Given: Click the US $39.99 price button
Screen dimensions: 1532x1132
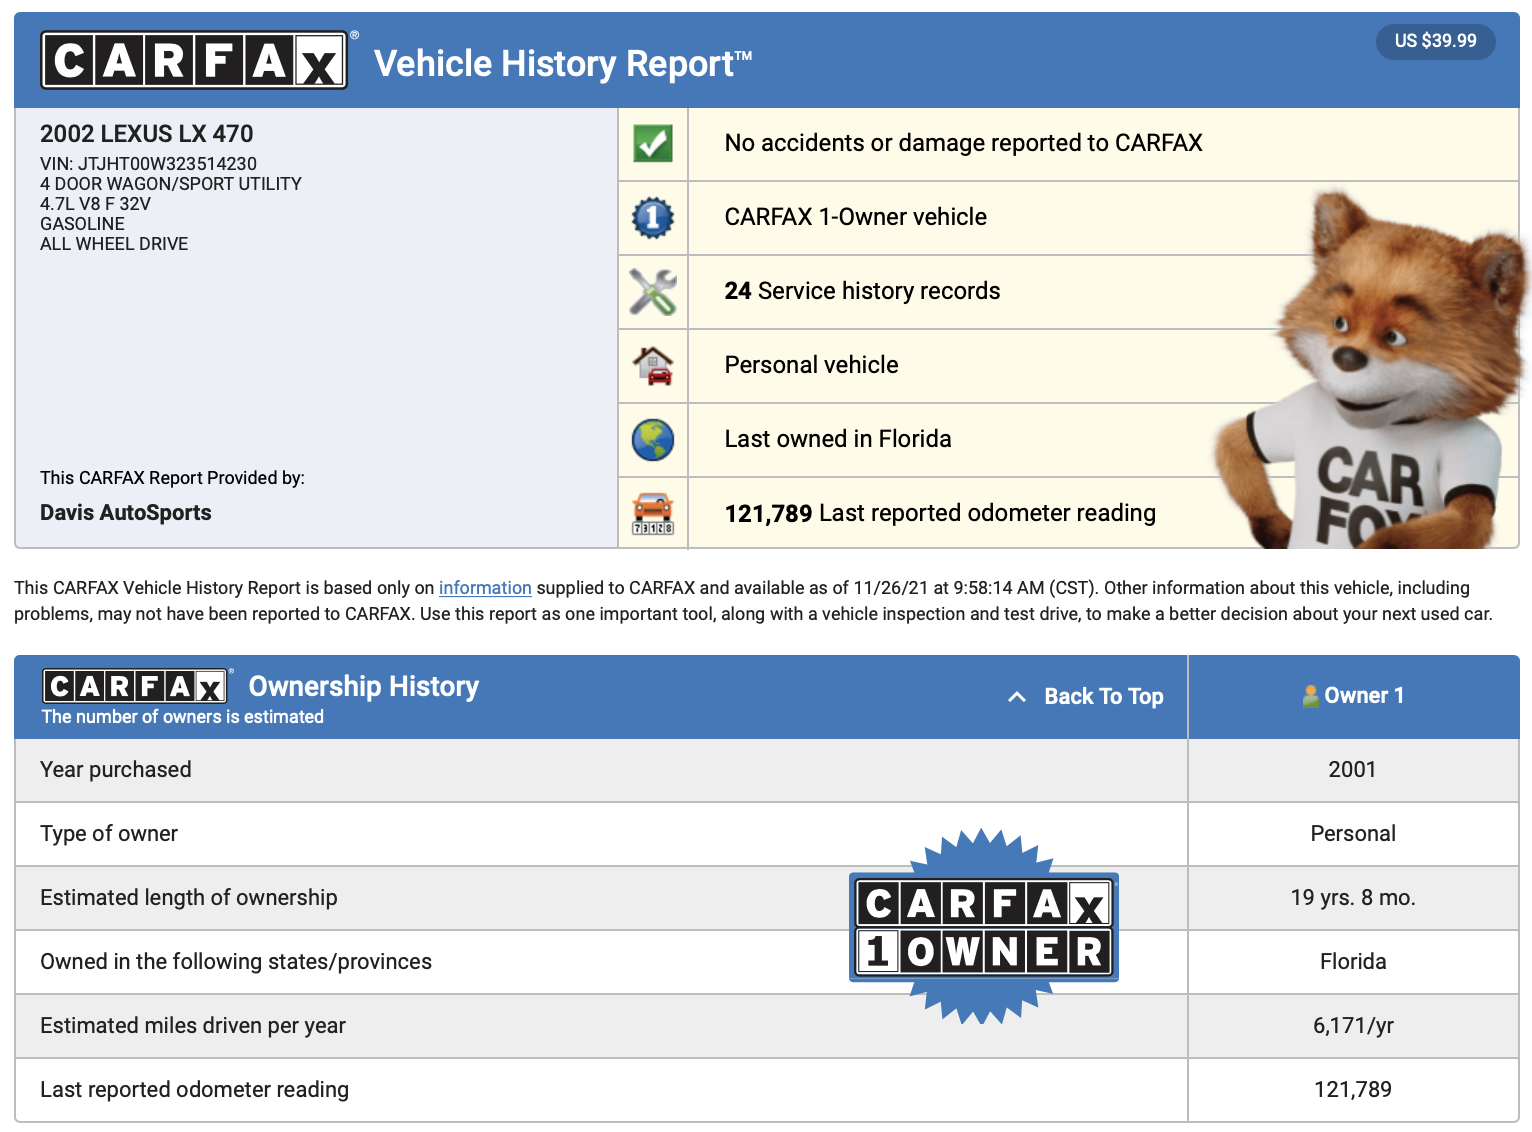Looking at the screenshot, I should point(1435,41).
